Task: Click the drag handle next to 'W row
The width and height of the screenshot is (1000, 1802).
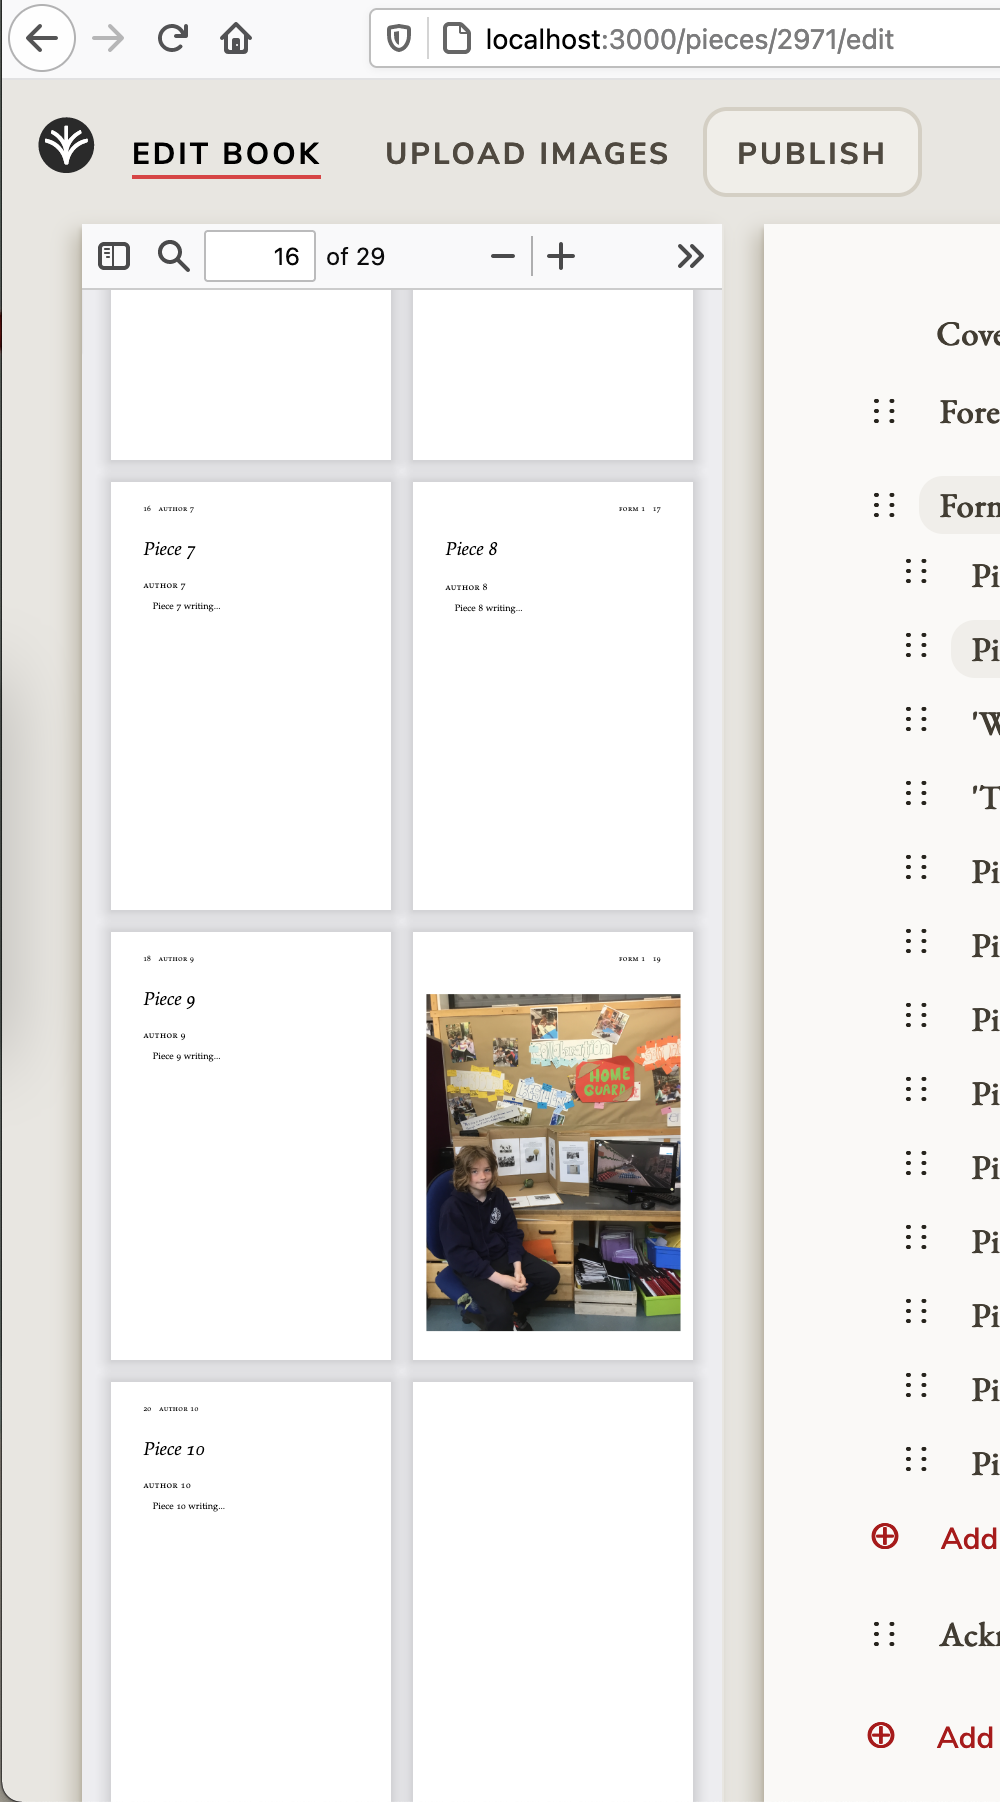Action: tap(916, 719)
